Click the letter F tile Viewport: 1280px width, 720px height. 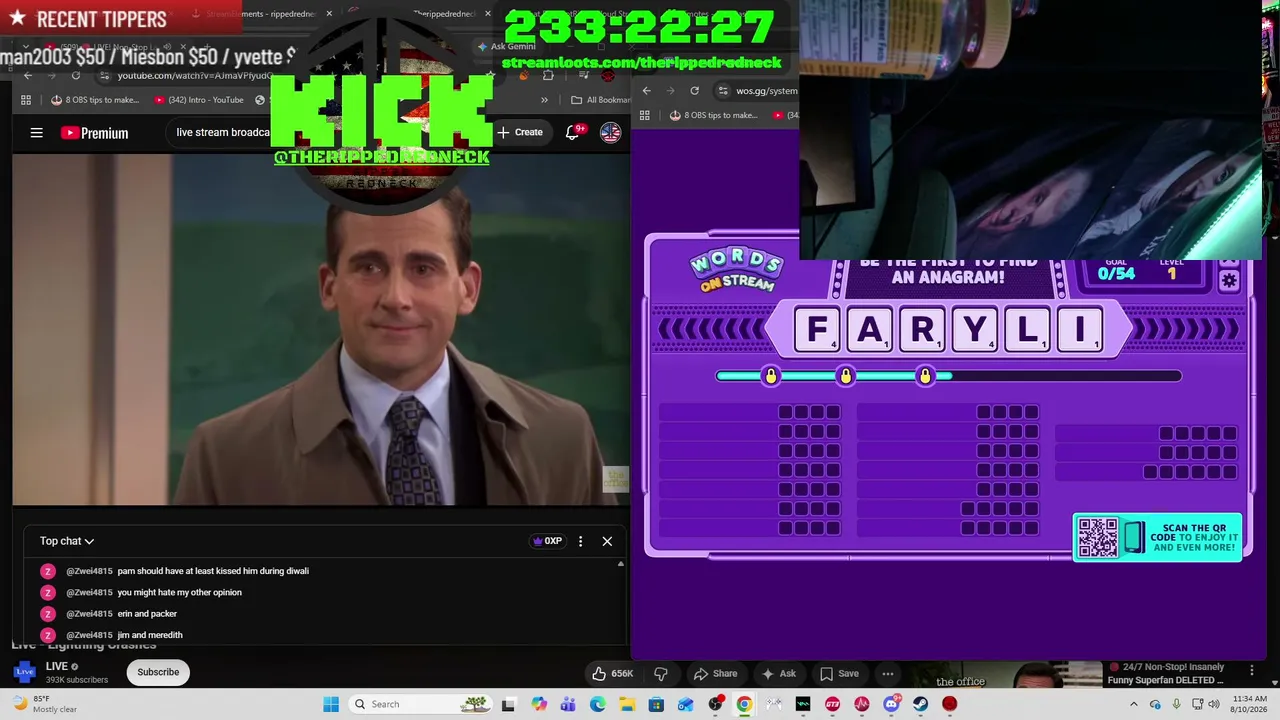pos(818,330)
